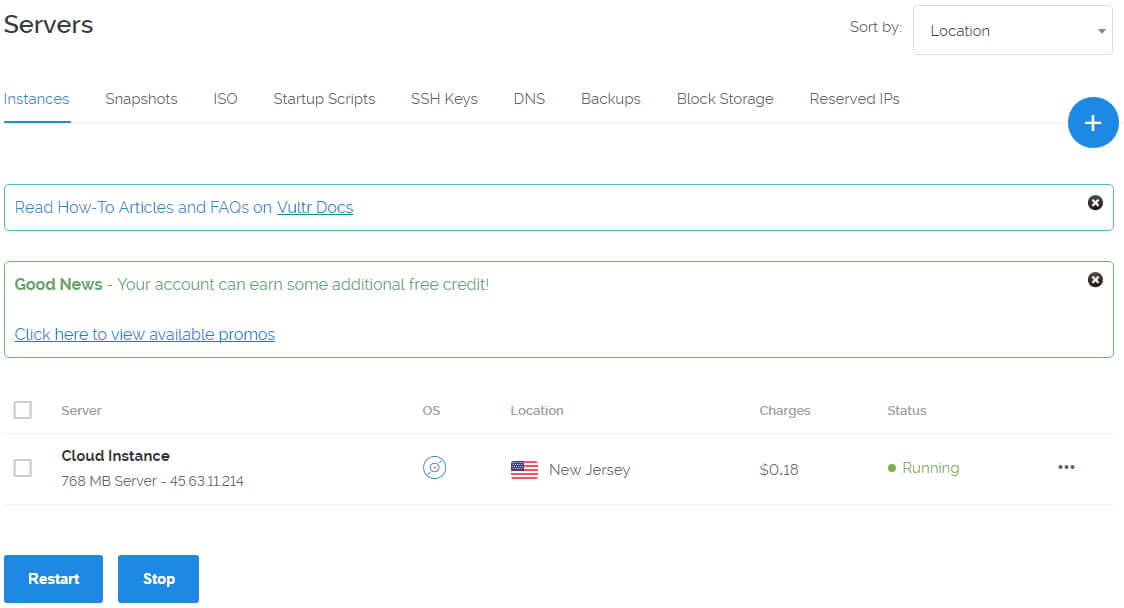Open the Sort by Location dropdown

pyautogui.click(x=1012, y=31)
